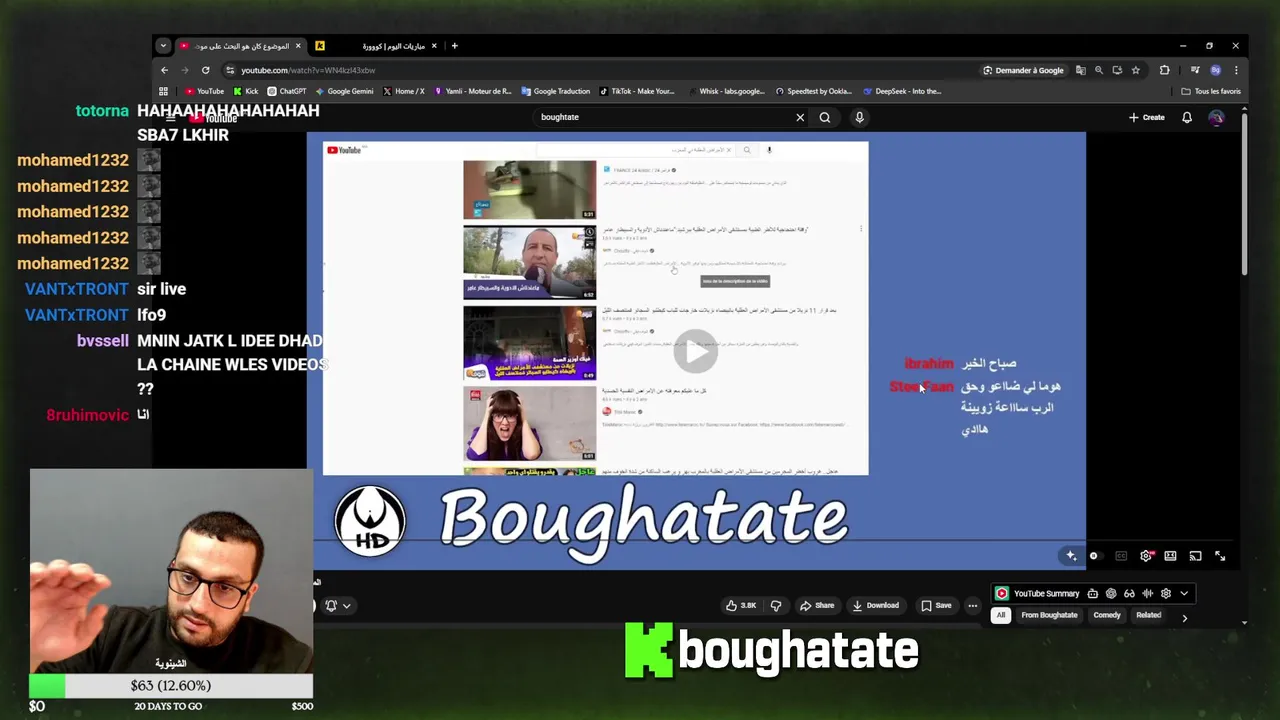
Task: Open the YouTube notifications bell
Action: click(x=1187, y=117)
